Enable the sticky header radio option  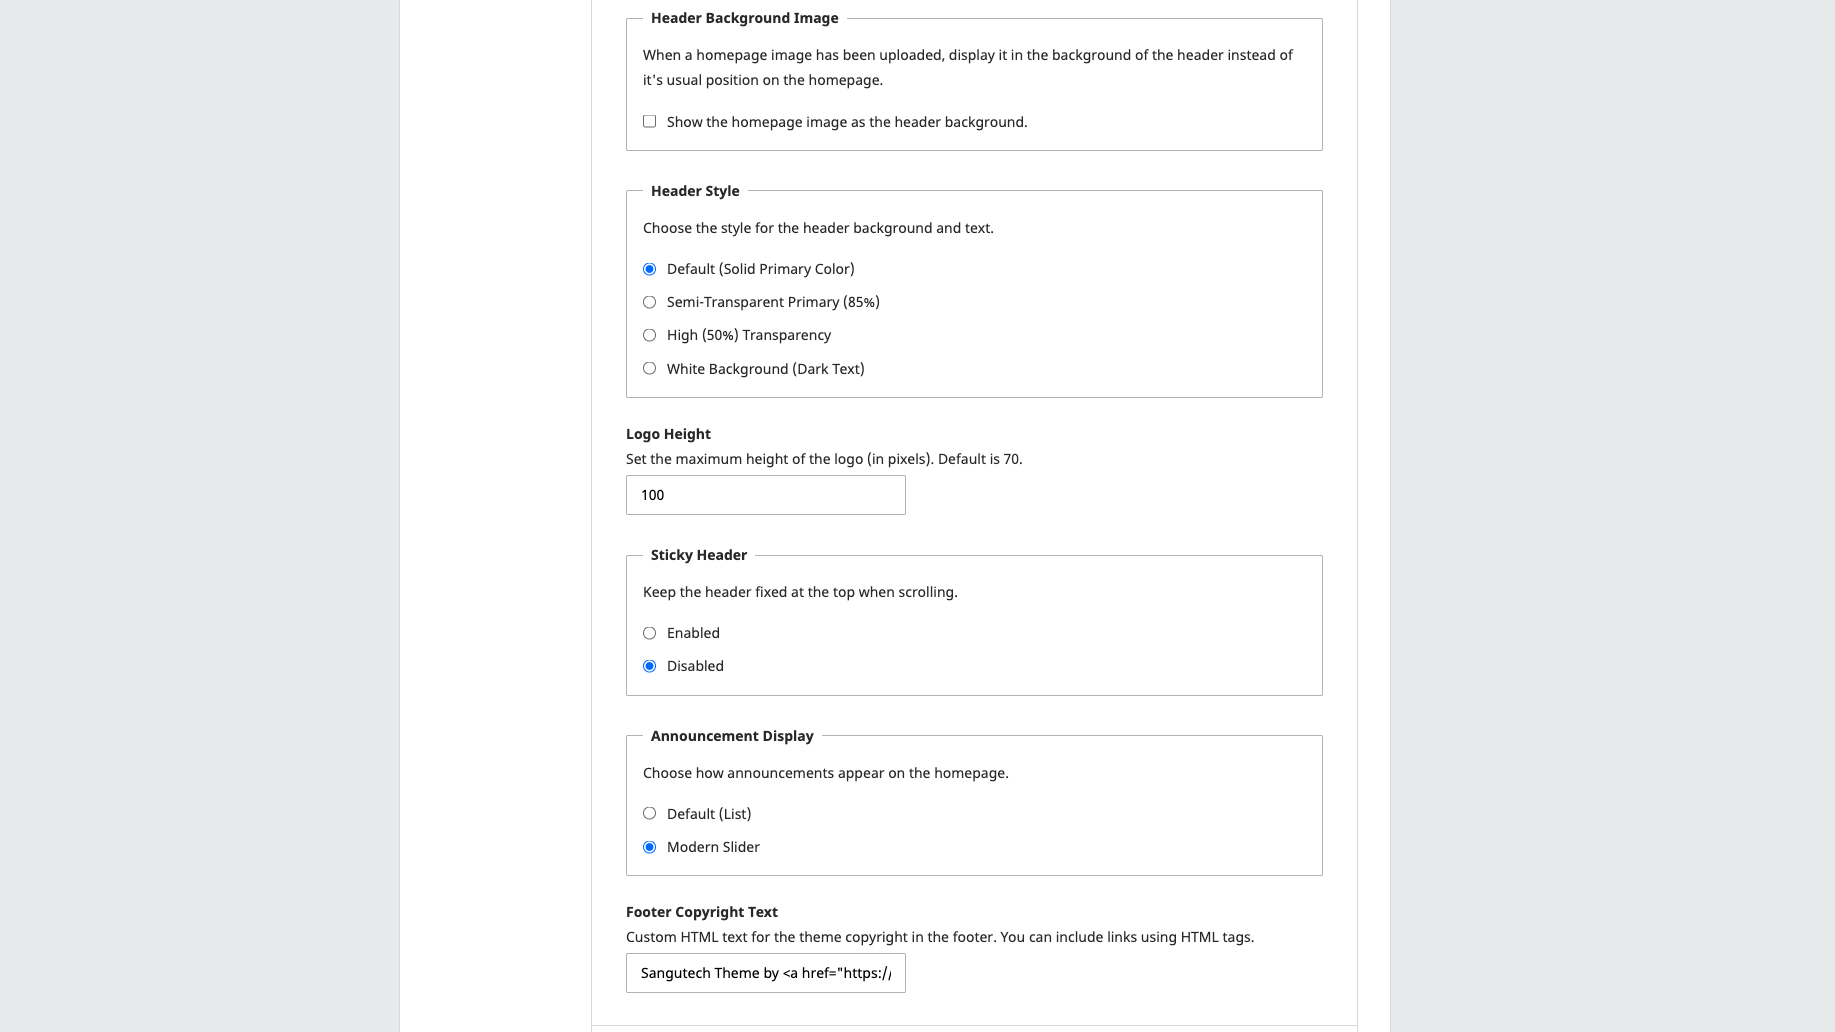(650, 633)
